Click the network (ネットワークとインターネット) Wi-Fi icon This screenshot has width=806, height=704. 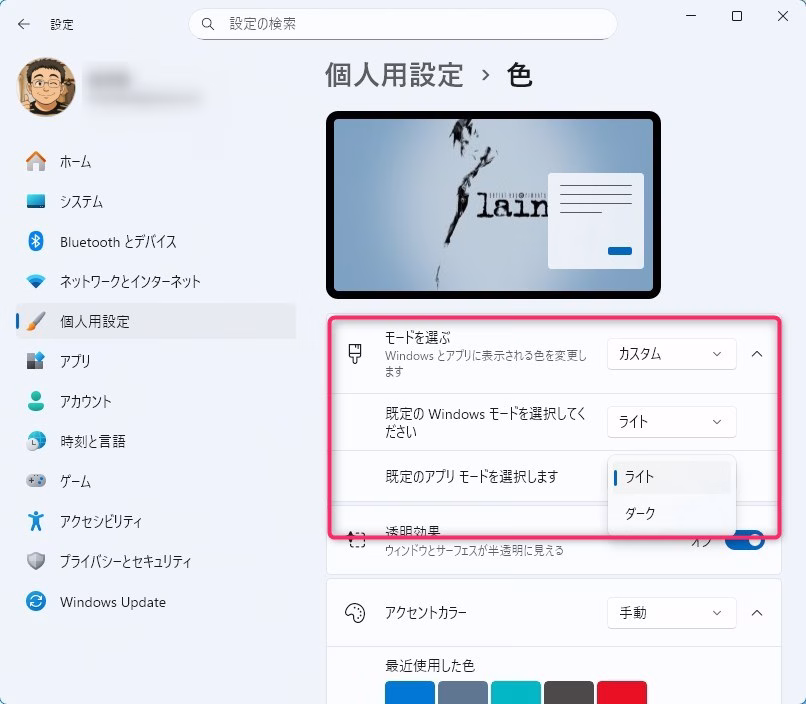point(36,281)
